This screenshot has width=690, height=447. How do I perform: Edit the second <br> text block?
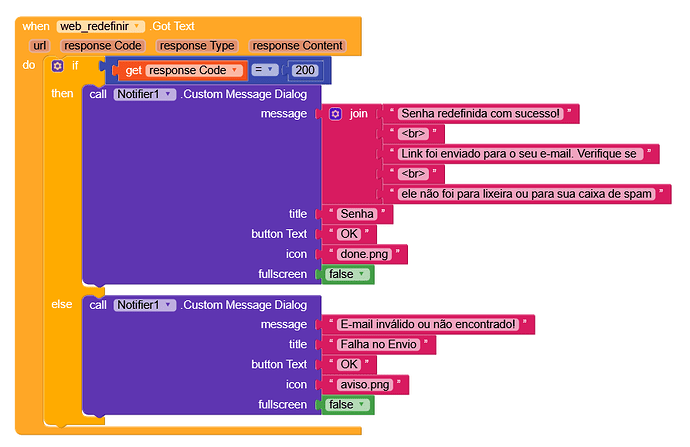click(413, 174)
